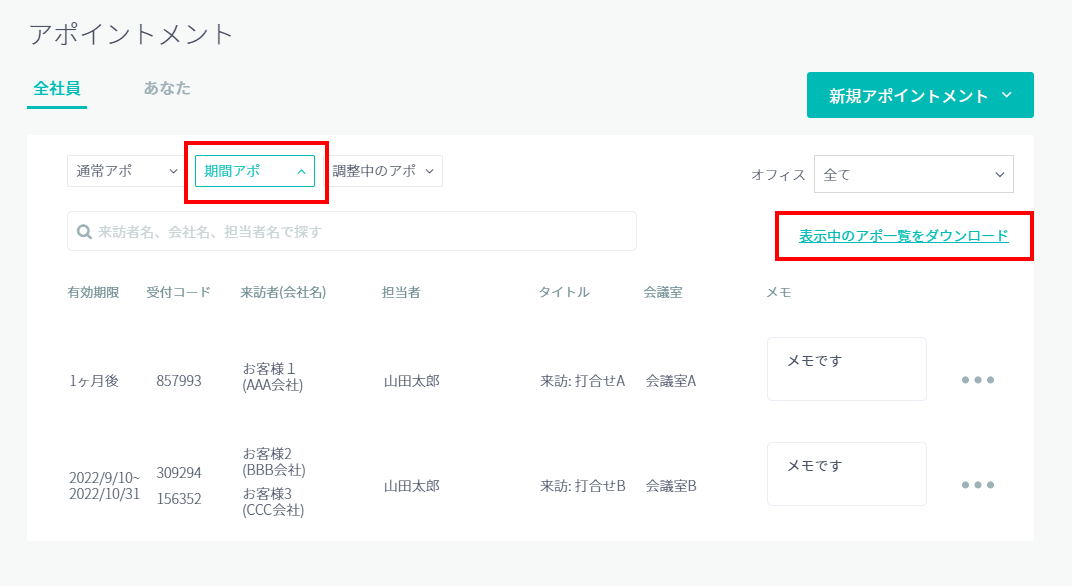Click the memo box in 会議室A row

point(846,369)
